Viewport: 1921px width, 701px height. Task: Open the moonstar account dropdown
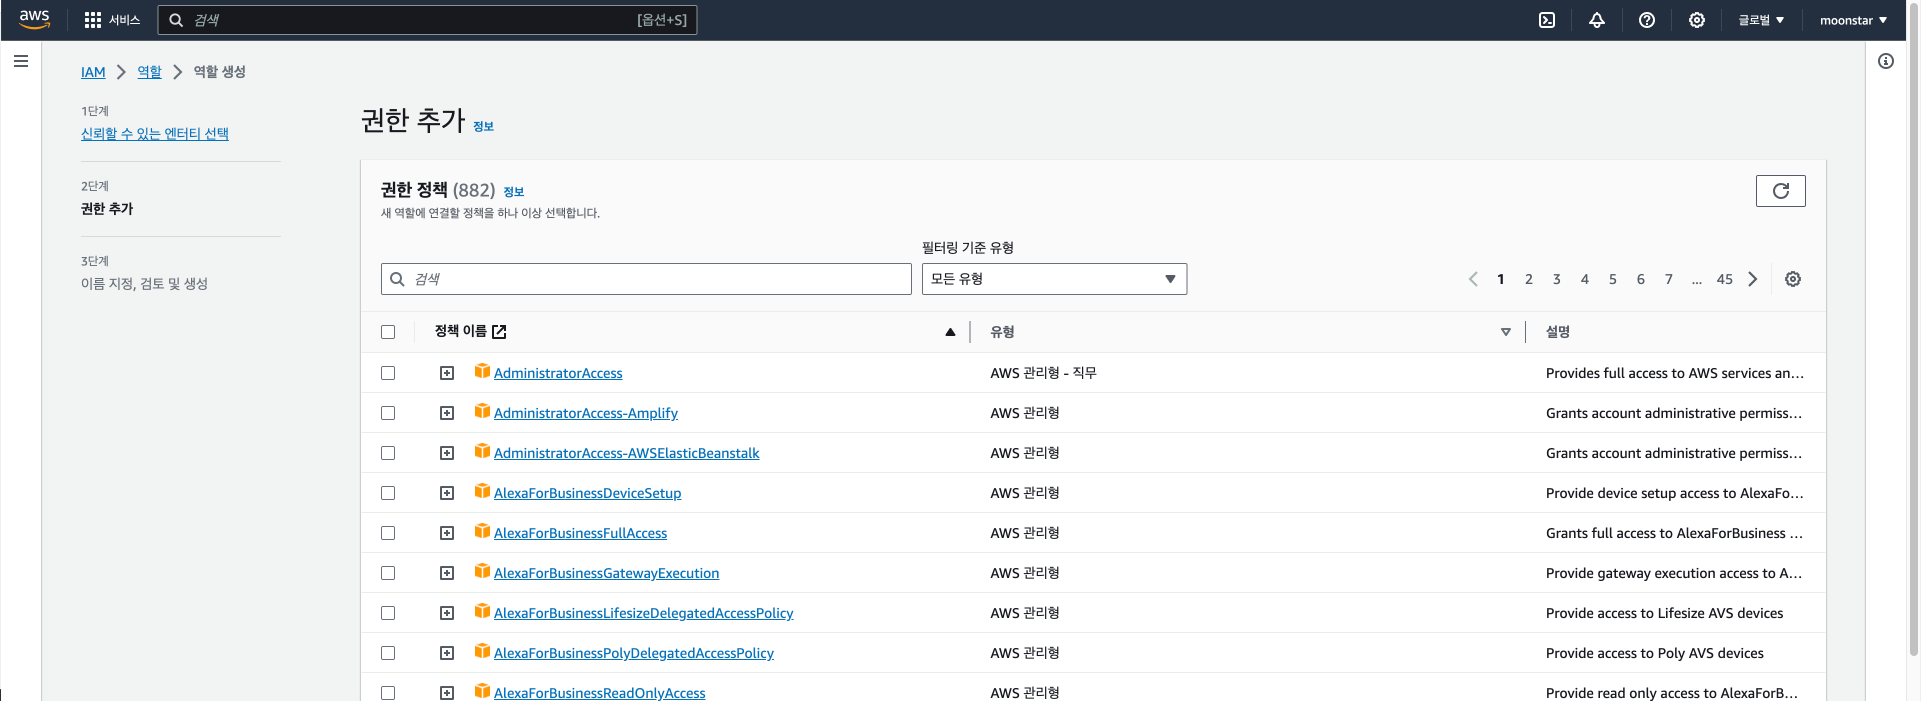pyautogui.click(x=1853, y=20)
